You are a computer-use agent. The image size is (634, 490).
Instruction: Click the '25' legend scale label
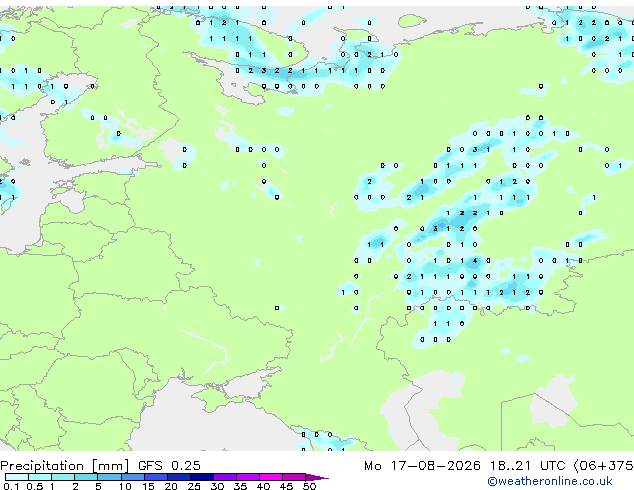point(194,486)
